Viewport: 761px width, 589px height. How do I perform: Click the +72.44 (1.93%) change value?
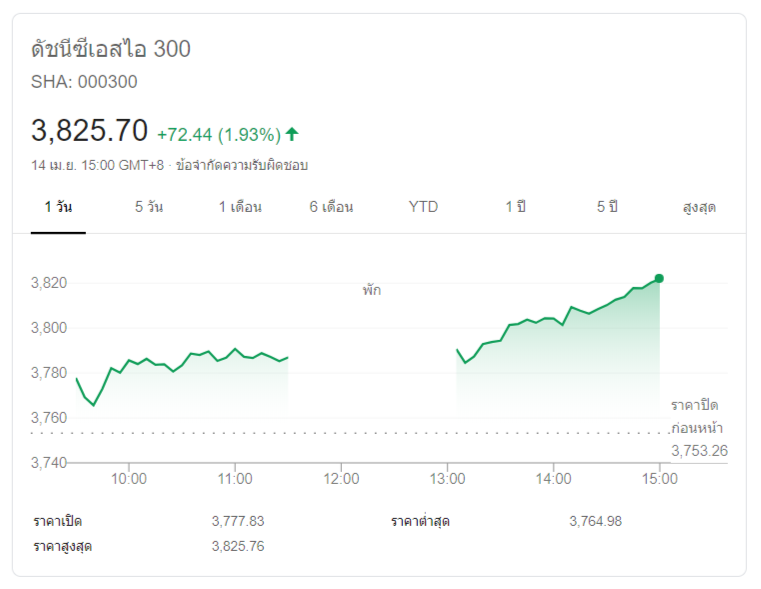[x=219, y=134]
